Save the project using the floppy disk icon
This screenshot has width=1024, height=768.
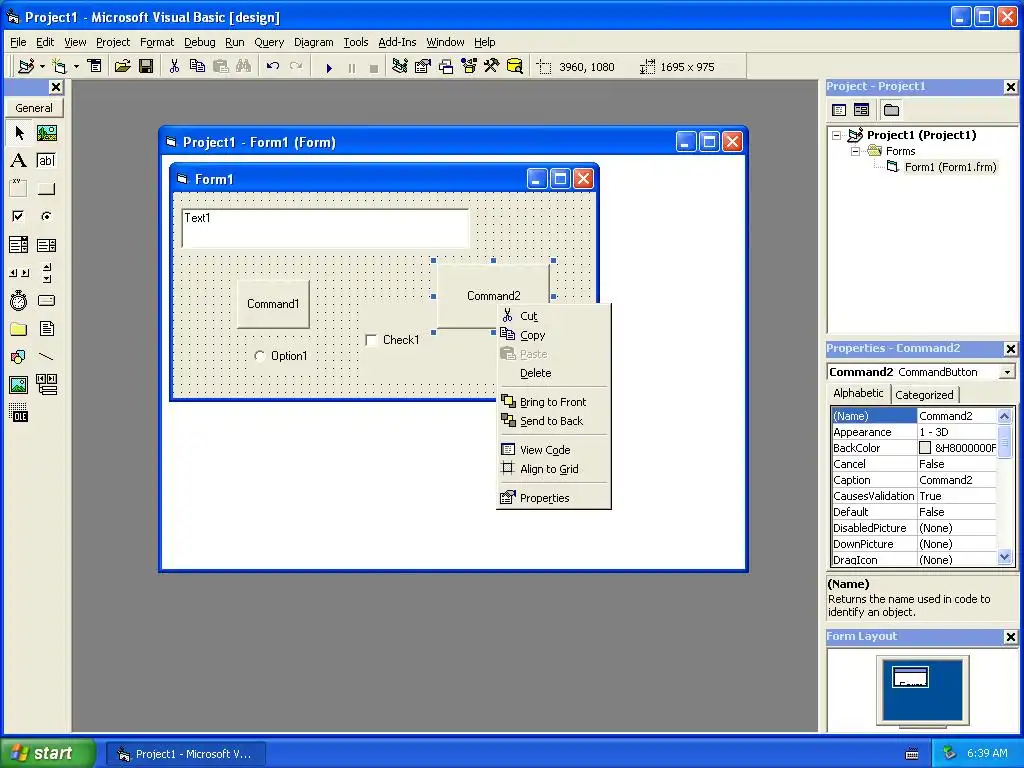click(146, 66)
